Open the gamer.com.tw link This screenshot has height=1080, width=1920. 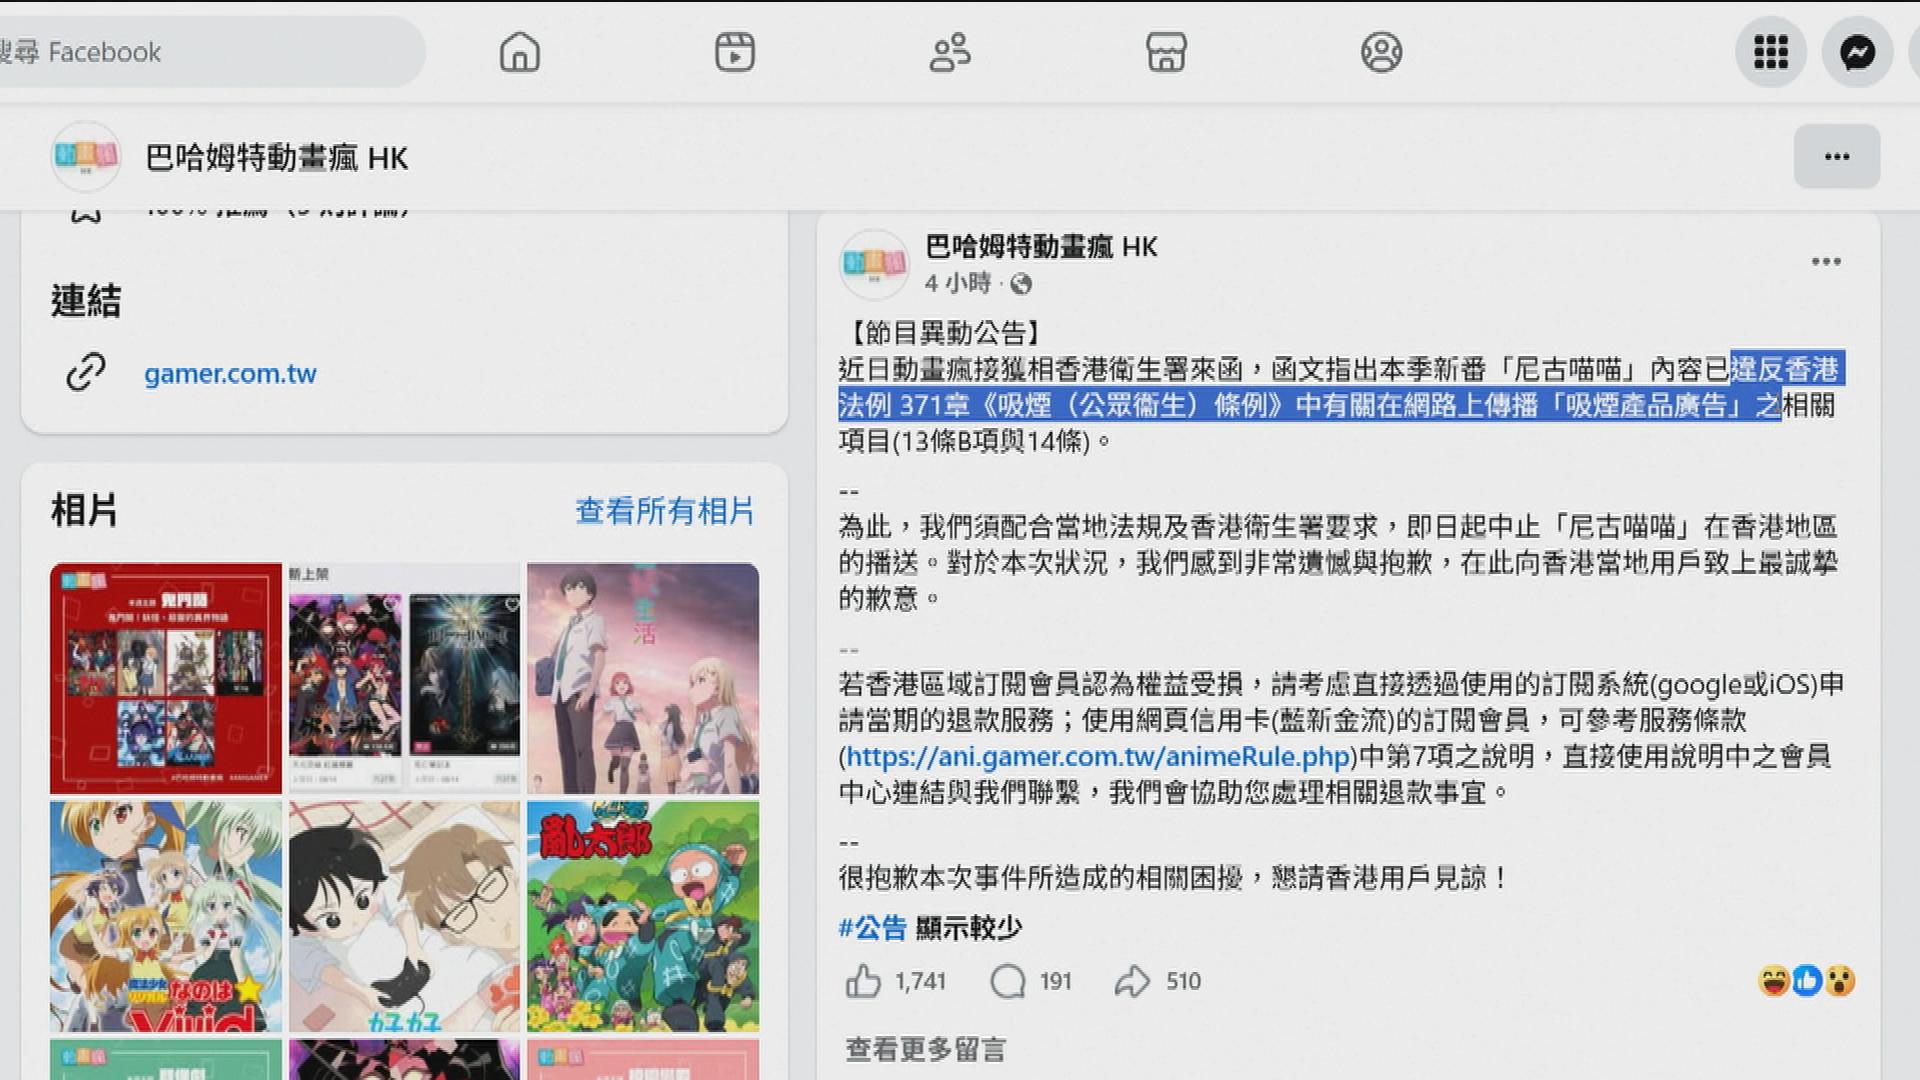(230, 374)
